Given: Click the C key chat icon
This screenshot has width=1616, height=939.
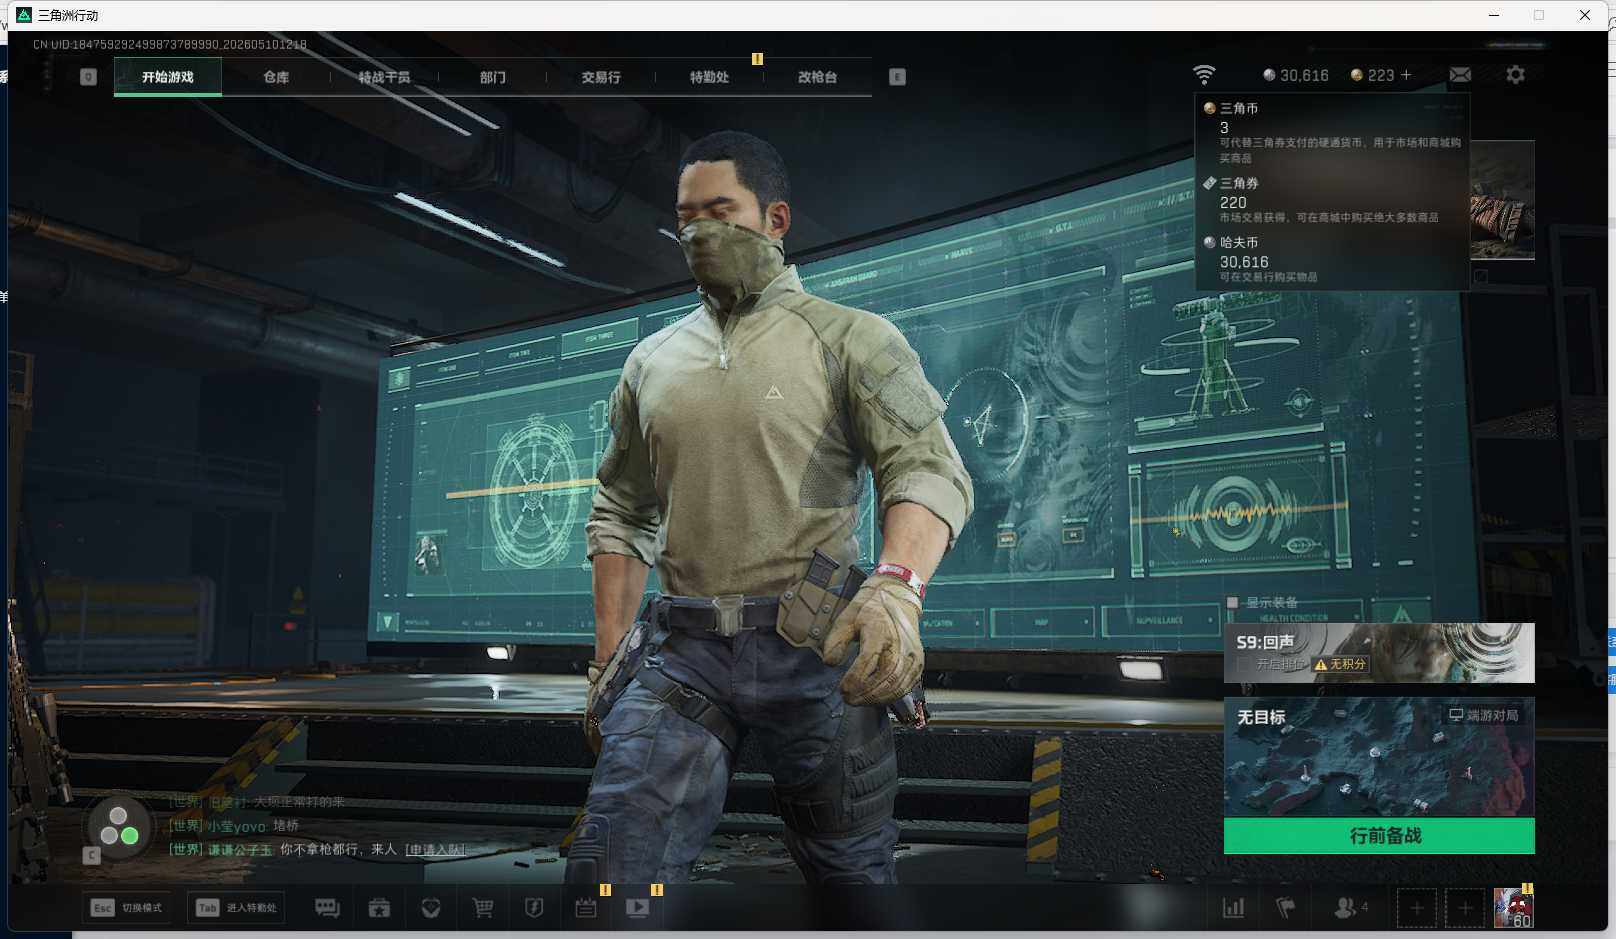Looking at the screenshot, I should pos(91,855).
